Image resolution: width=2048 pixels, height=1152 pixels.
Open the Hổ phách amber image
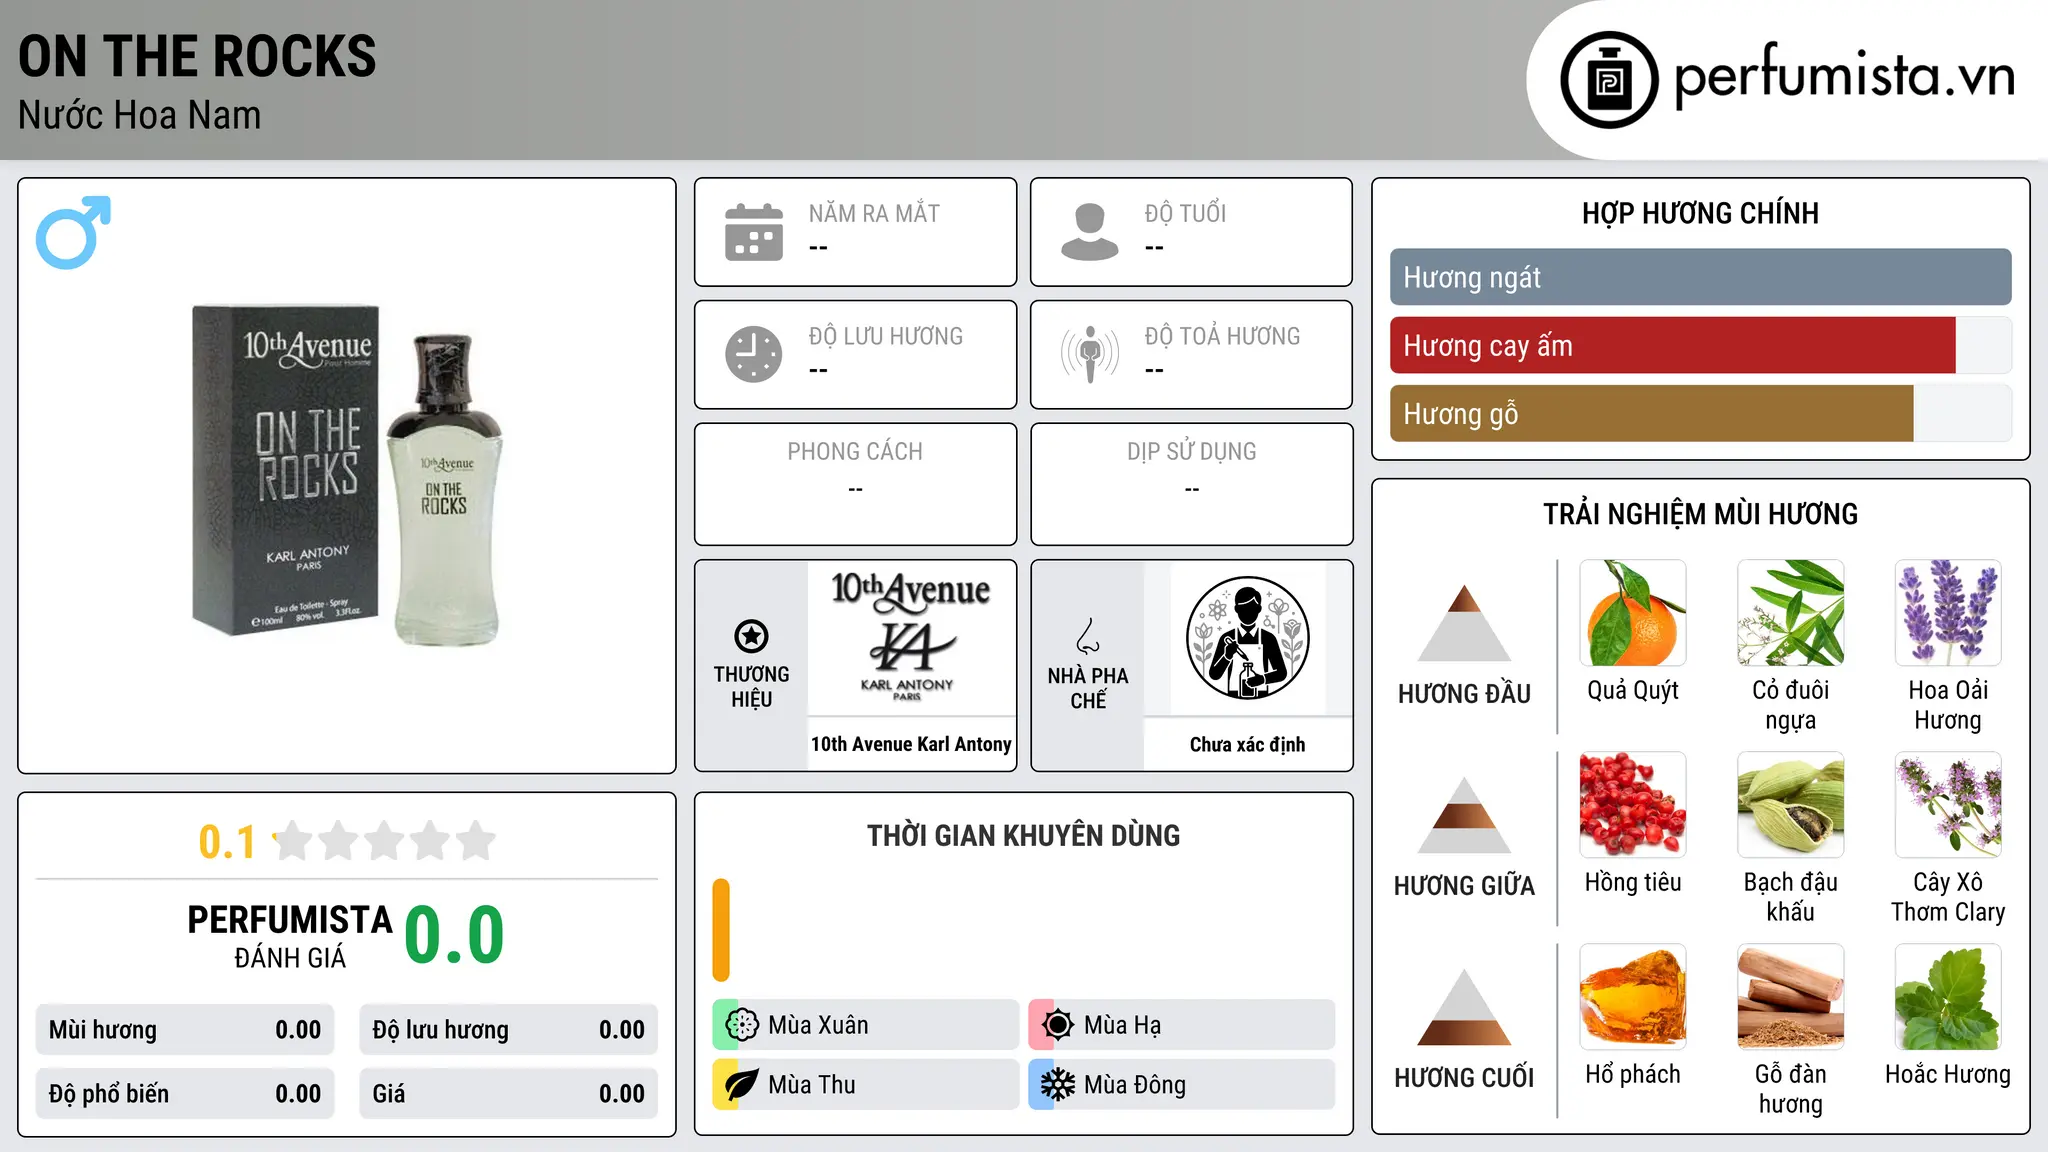[1633, 997]
